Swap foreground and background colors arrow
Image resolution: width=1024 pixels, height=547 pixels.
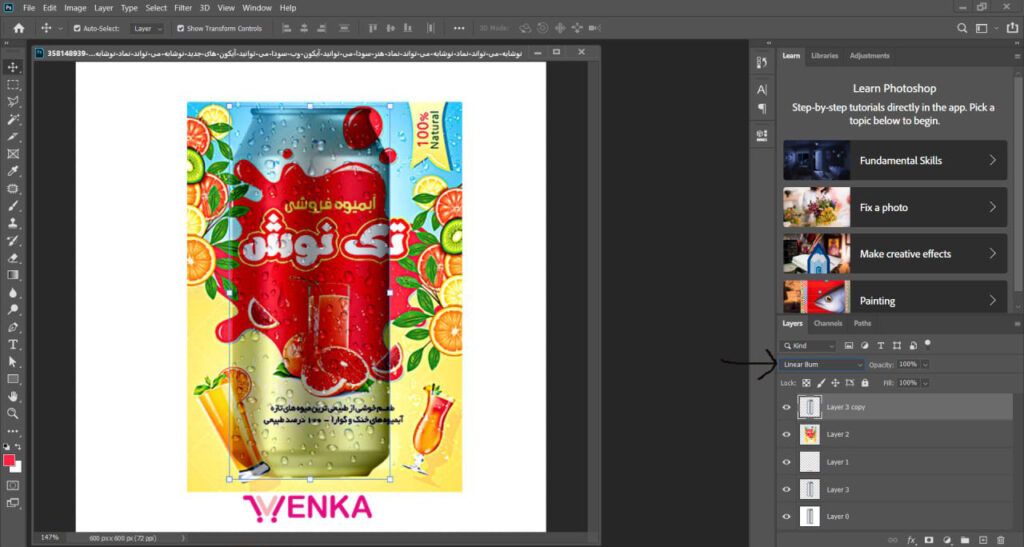pyautogui.click(x=18, y=447)
